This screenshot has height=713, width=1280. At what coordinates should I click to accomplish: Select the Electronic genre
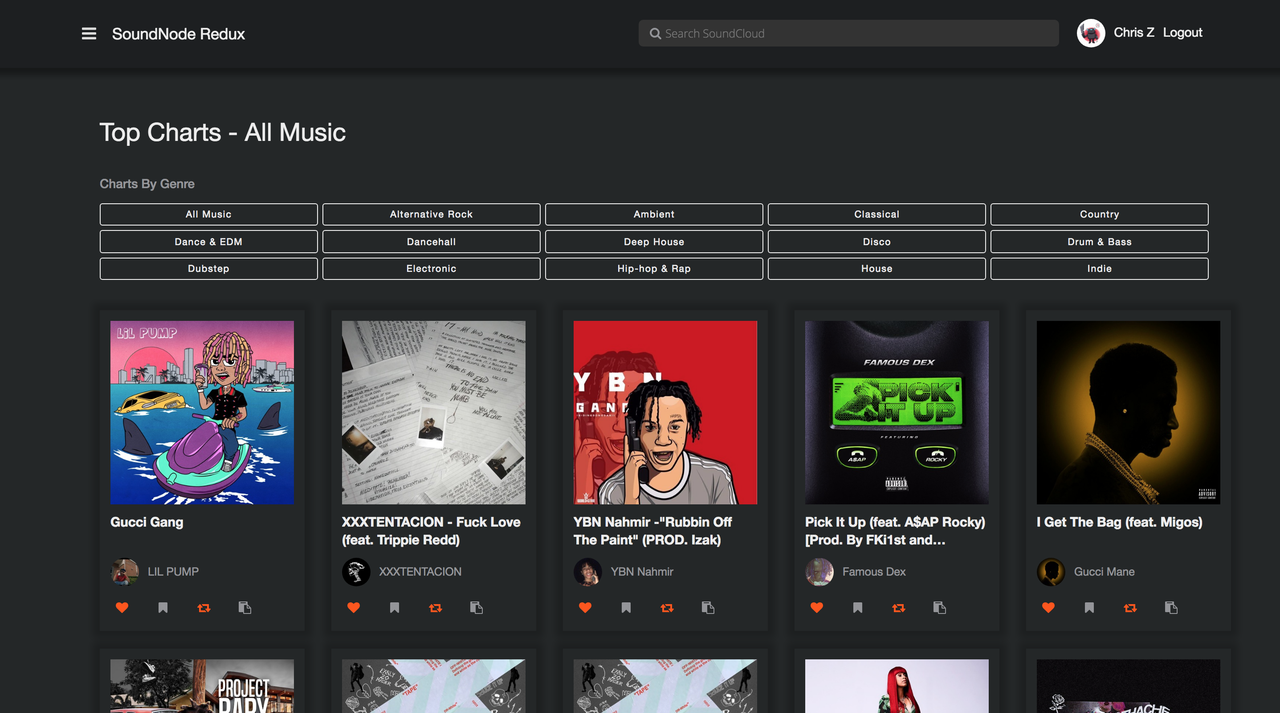(x=431, y=269)
